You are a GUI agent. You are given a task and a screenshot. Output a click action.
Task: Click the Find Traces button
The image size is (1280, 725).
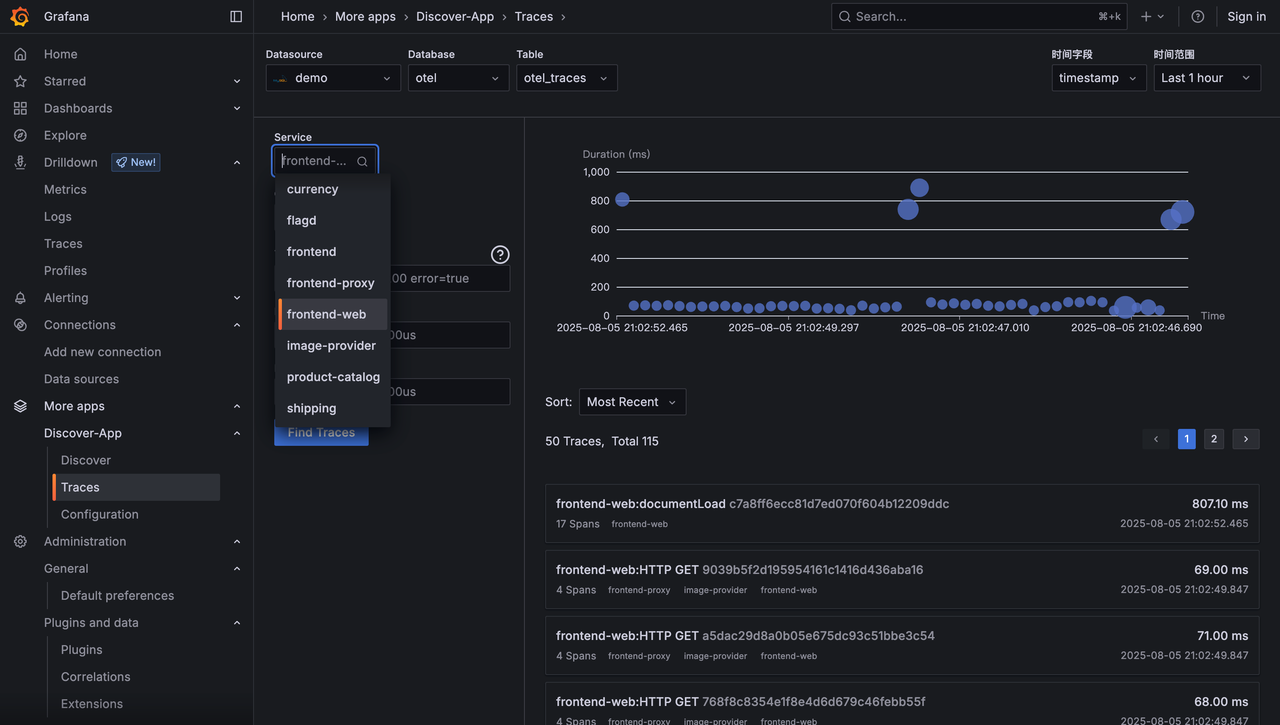click(x=321, y=433)
